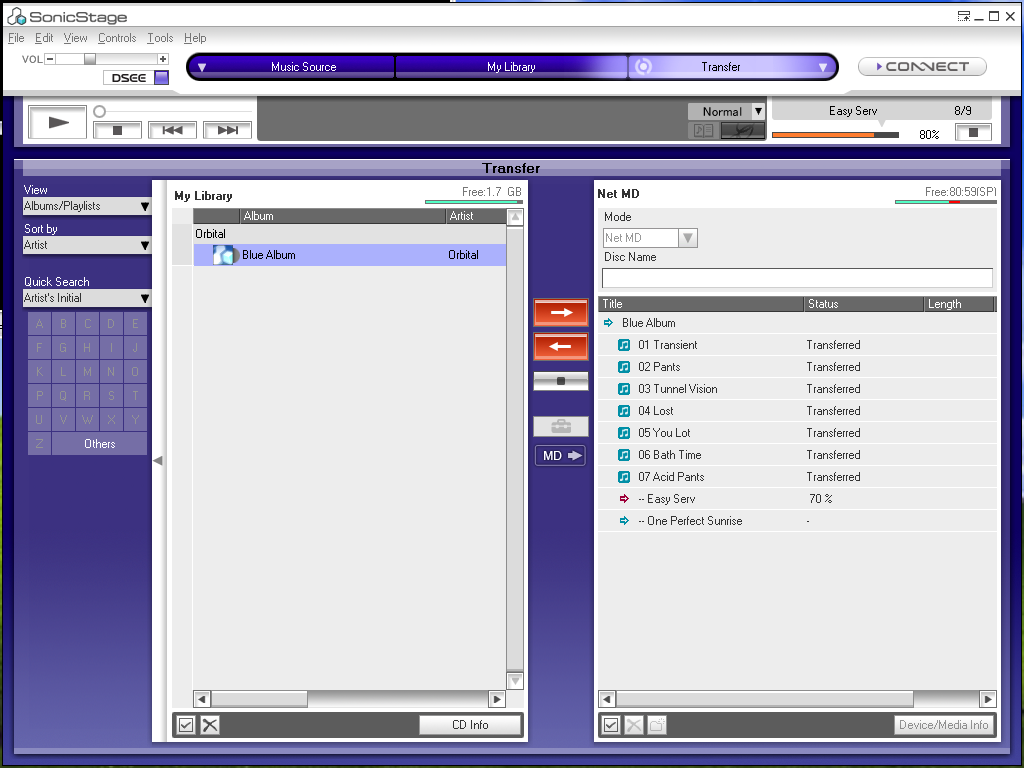
Task: Delete Net MD item with X icon
Action: (x=634, y=725)
